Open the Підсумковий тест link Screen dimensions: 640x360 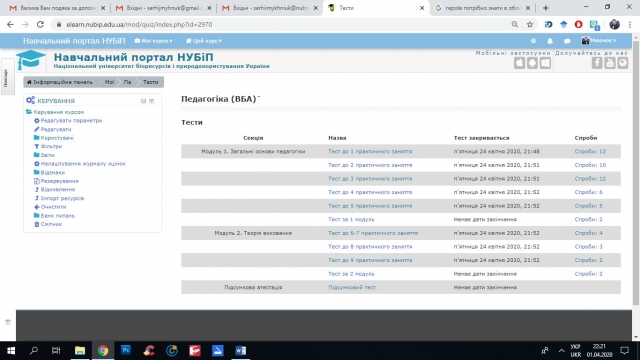tap(352, 287)
